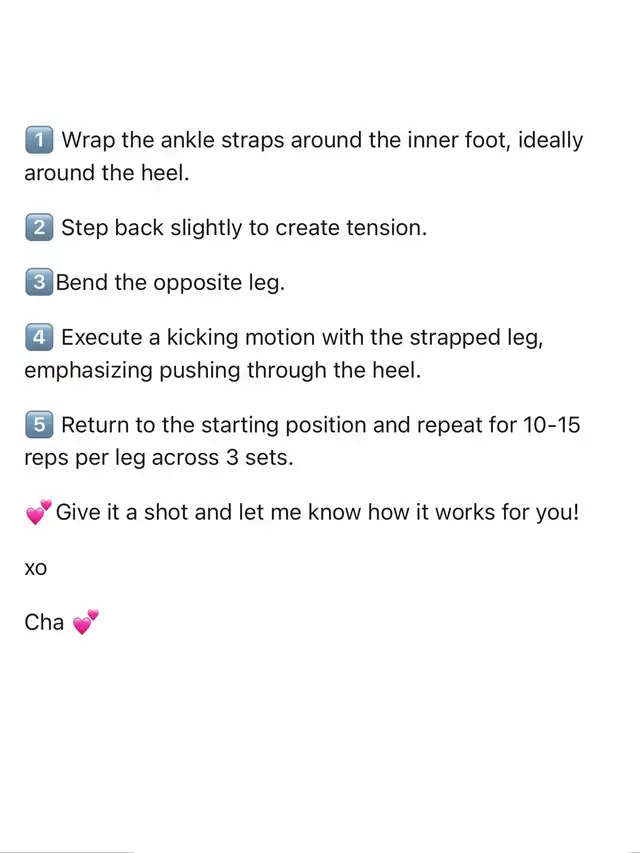Click the pink hearts emoji before 'Give it a shot'
640x853 pixels.
coord(38,513)
